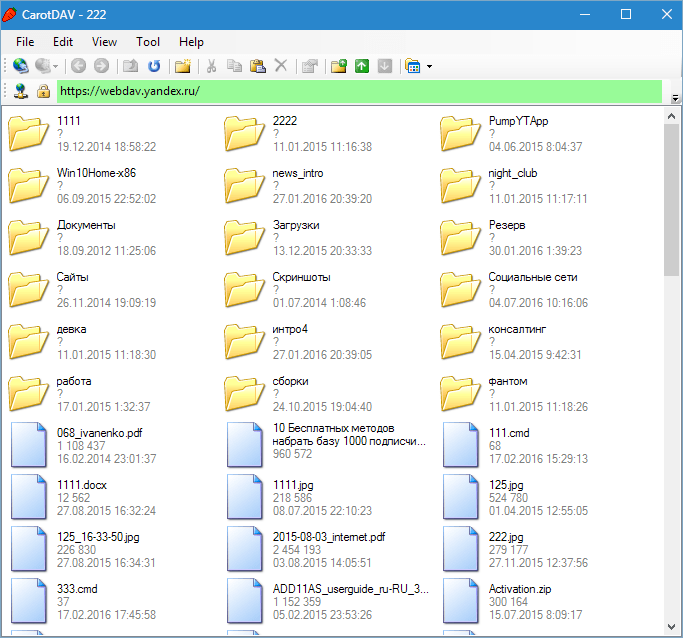The width and height of the screenshot is (683, 638).
Task: Select the 1111.jpg file icon
Action: 245,496
